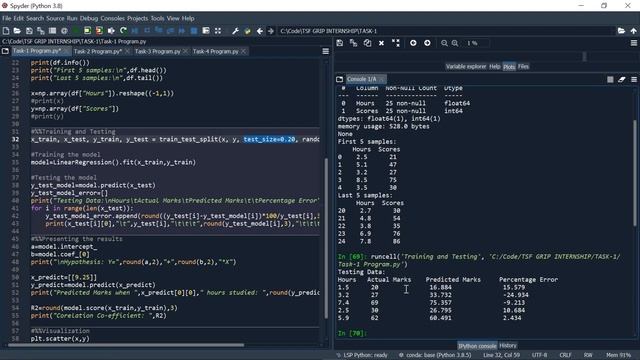Click LSP Python ready status entry
This screenshot has width=640, height=360.
(362, 355)
